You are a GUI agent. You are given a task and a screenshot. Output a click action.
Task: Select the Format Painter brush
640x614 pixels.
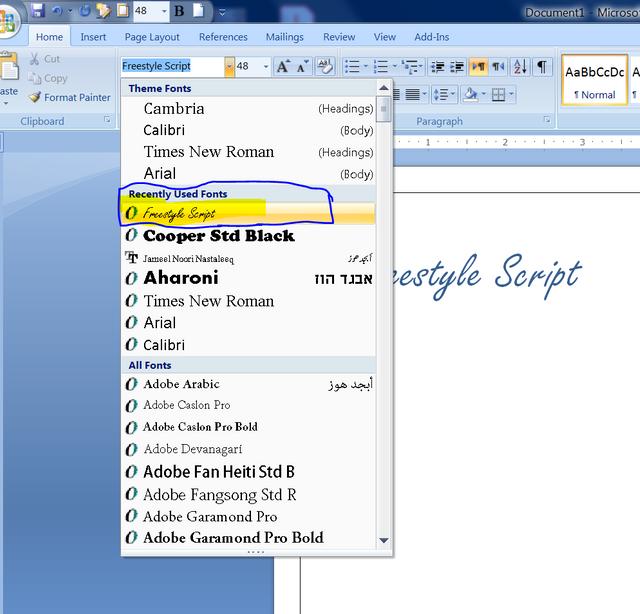click(x=69, y=97)
